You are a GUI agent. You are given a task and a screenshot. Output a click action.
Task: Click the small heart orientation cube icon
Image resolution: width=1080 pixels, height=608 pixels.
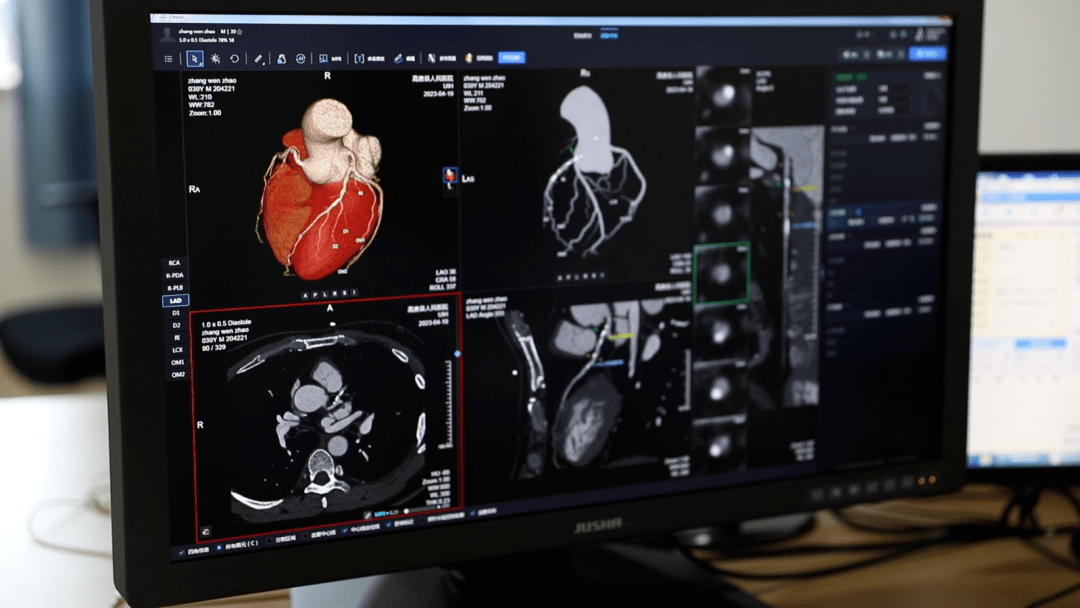449,177
